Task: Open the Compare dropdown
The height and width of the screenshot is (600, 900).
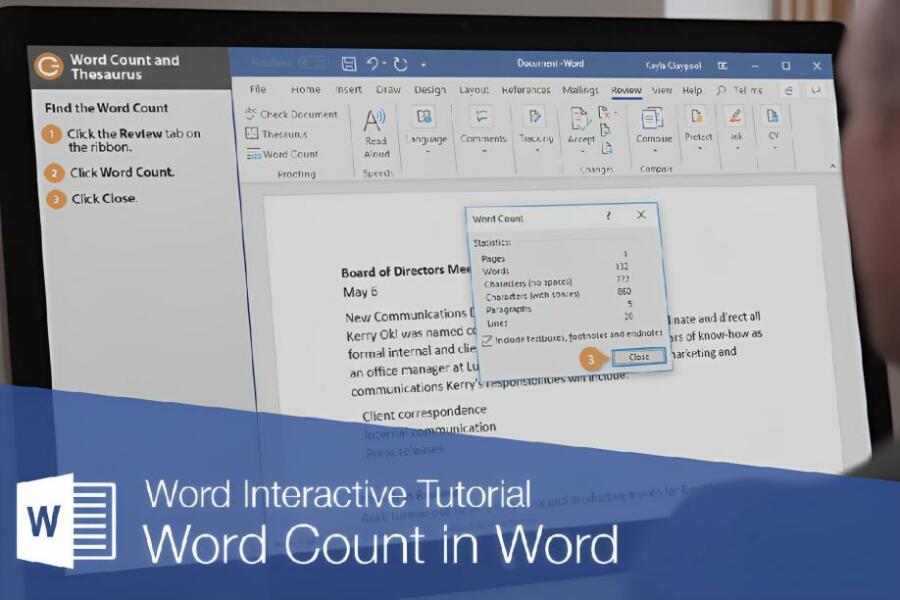Action: coord(654,130)
